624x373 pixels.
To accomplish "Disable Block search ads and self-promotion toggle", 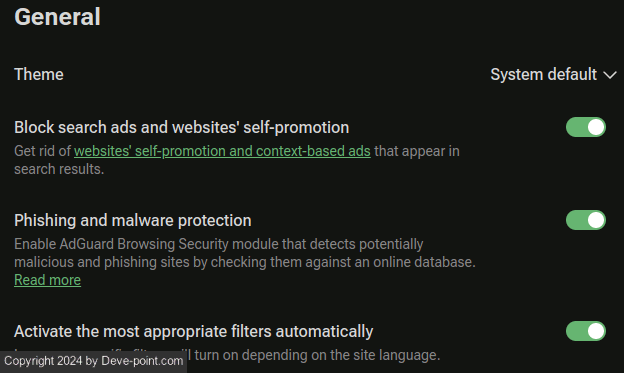I will (586, 127).
